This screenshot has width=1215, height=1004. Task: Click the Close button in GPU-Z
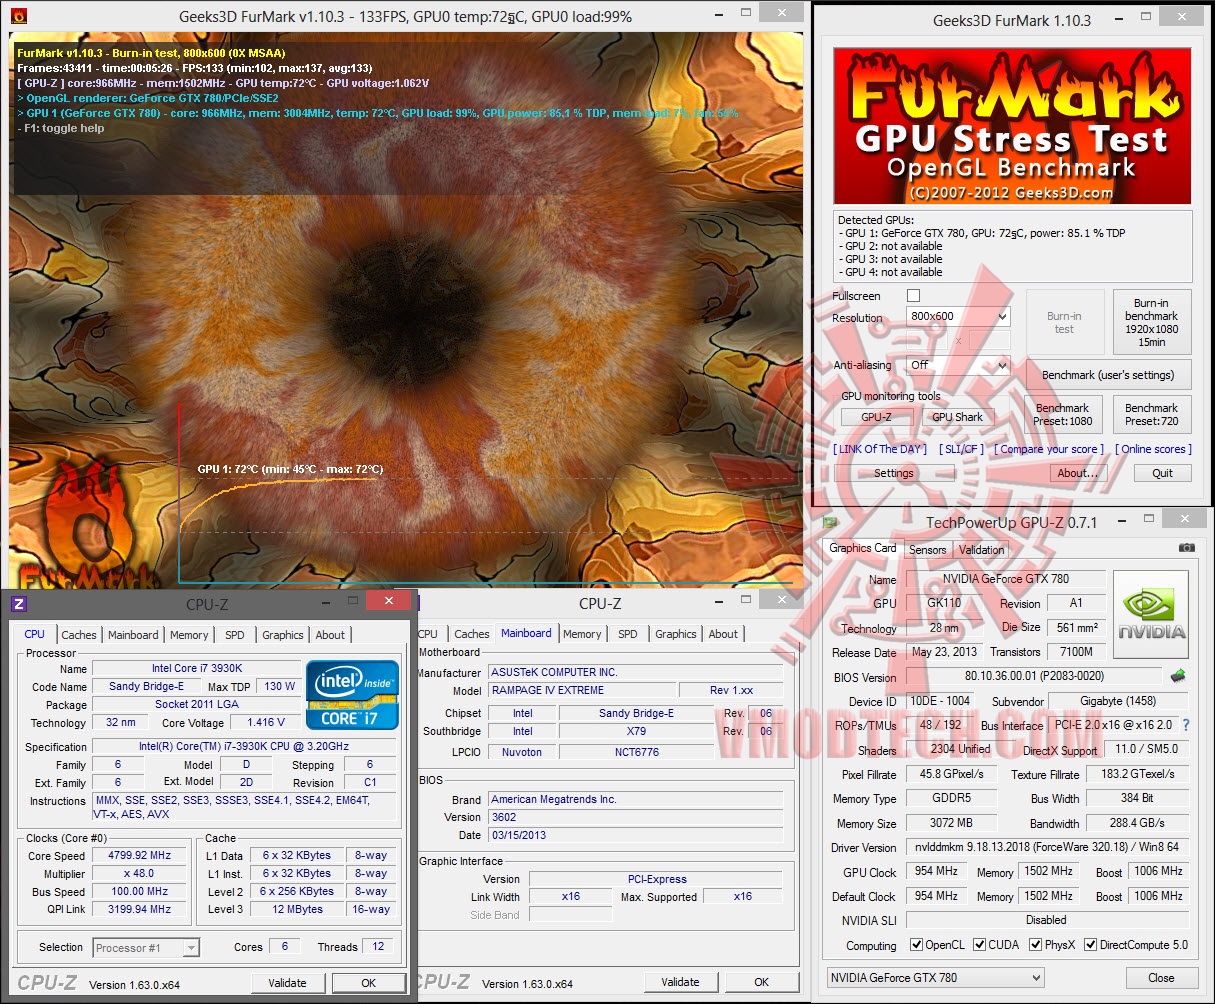point(1161,978)
